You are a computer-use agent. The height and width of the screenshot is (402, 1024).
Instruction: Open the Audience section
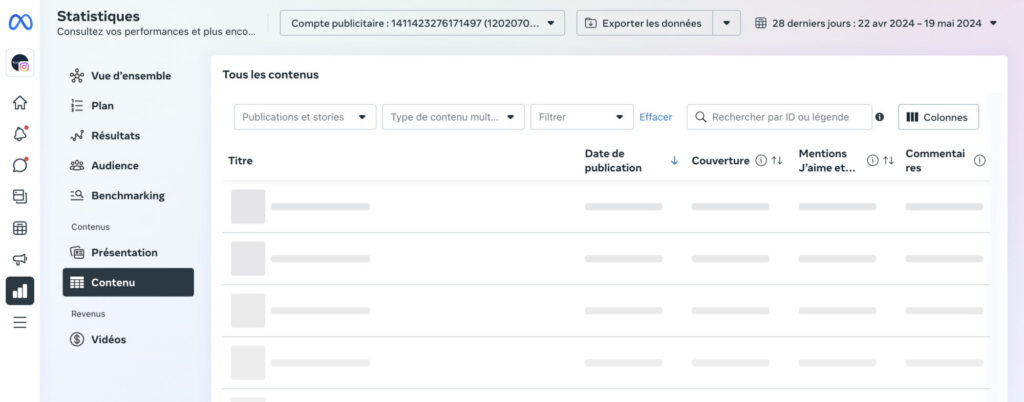pos(114,166)
